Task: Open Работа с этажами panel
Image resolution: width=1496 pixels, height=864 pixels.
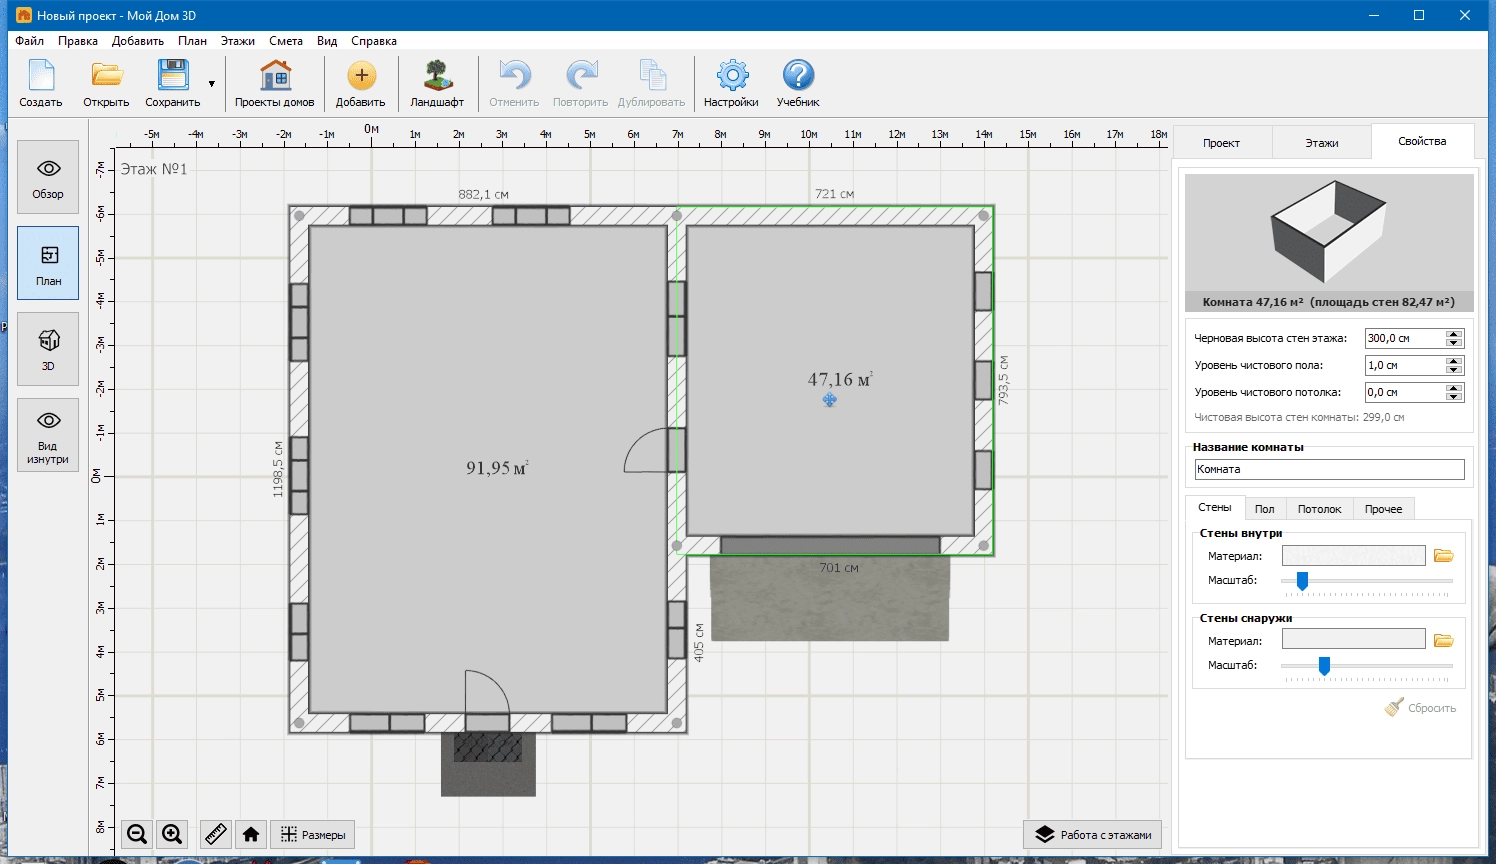Action: pyautogui.click(x=1093, y=834)
